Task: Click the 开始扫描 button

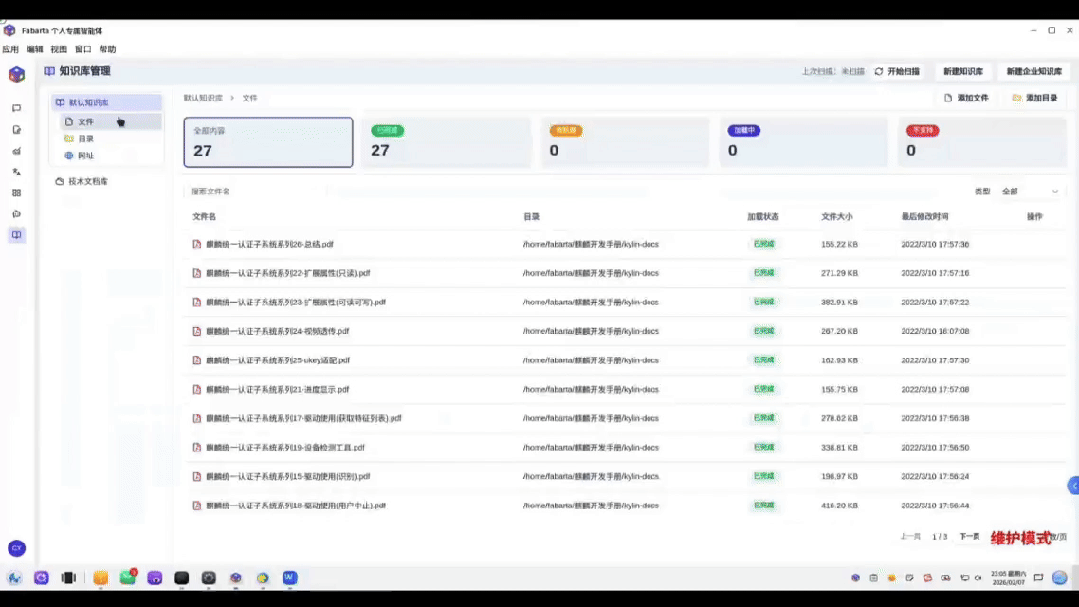Action: click(897, 72)
